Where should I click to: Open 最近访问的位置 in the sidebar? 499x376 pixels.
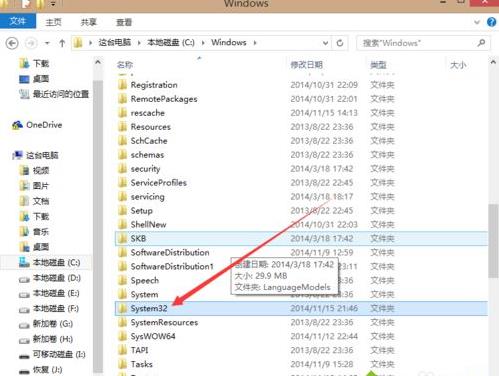click(54, 94)
